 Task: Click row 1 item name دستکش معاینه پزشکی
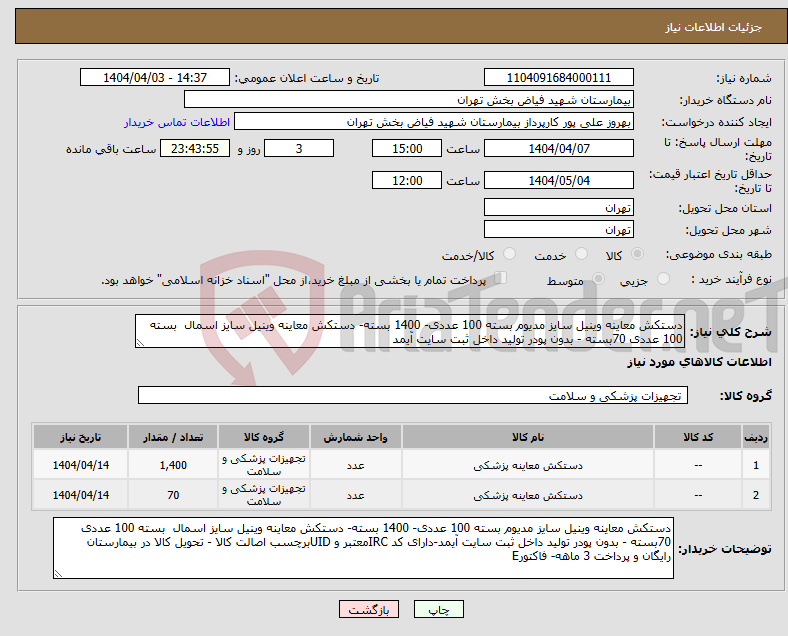[528, 466]
